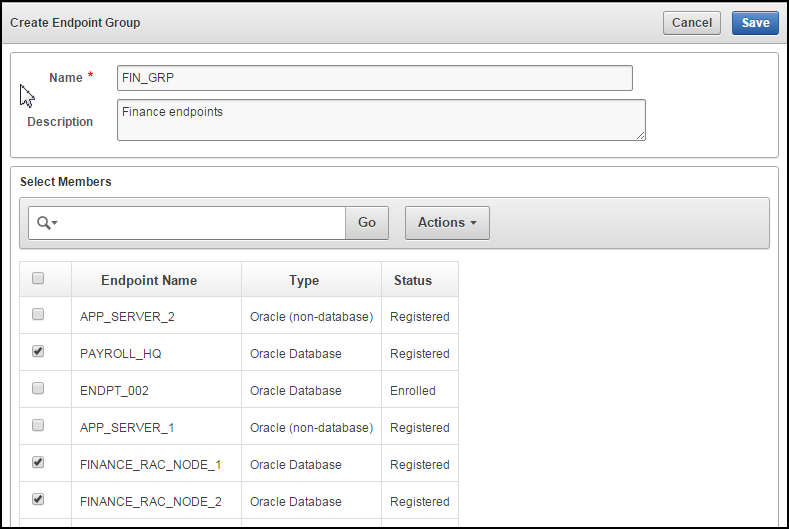Uncheck the PAYROLL_HQ endpoint checkbox

click(x=38, y=351)
